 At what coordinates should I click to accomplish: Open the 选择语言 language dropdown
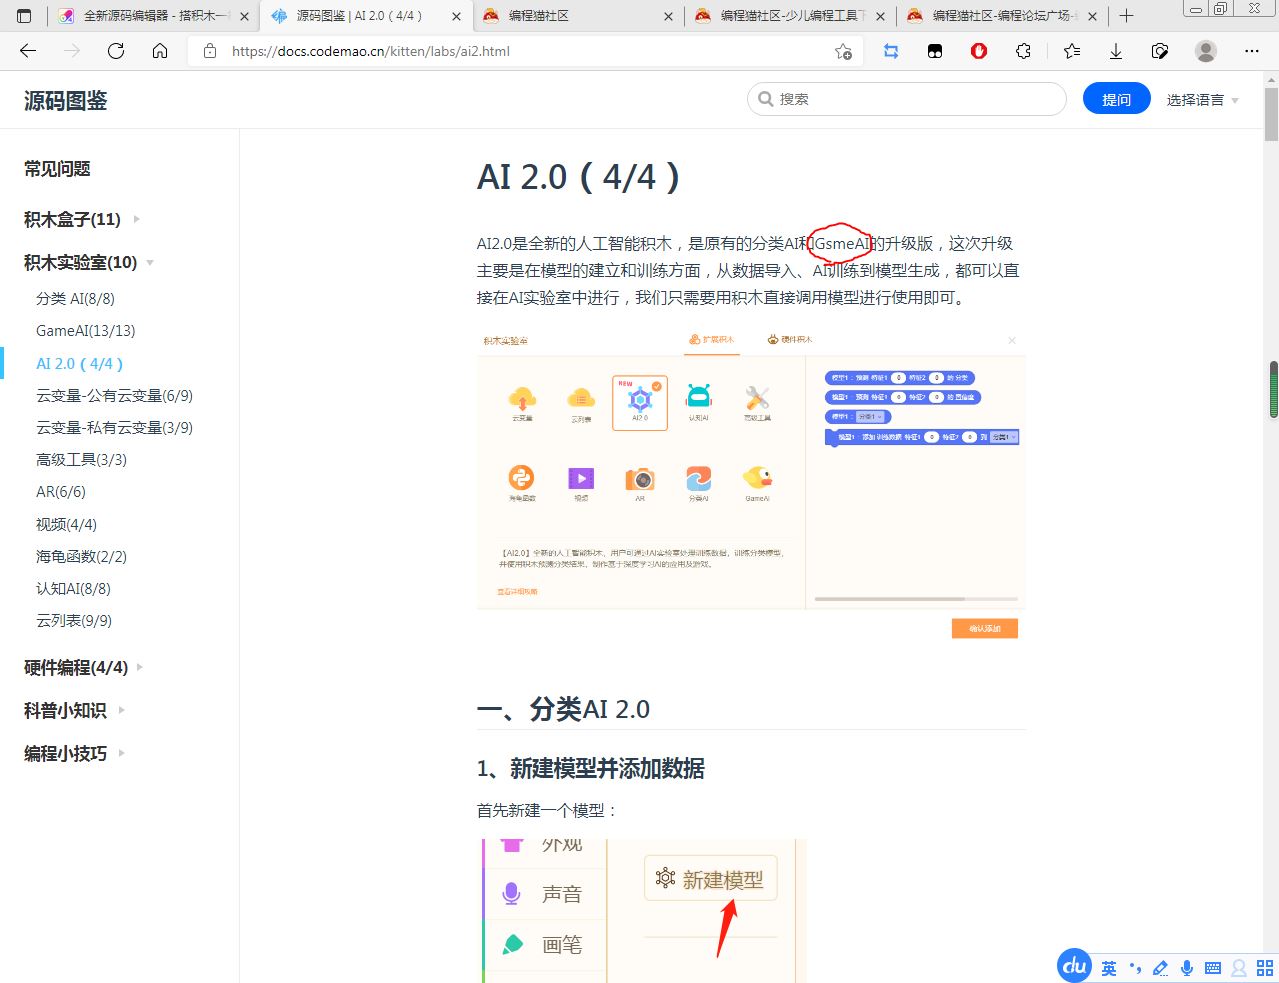click(x=1202, y=100)
